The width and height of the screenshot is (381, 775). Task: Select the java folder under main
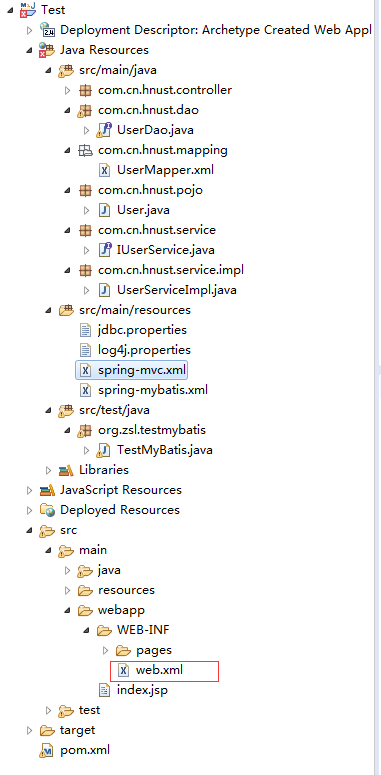pos(109,570)
